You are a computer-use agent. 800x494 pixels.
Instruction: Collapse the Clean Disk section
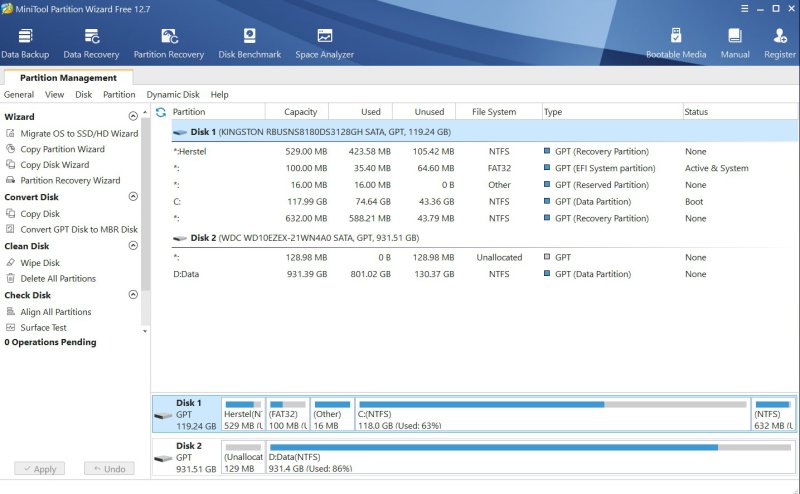(133, 246)
